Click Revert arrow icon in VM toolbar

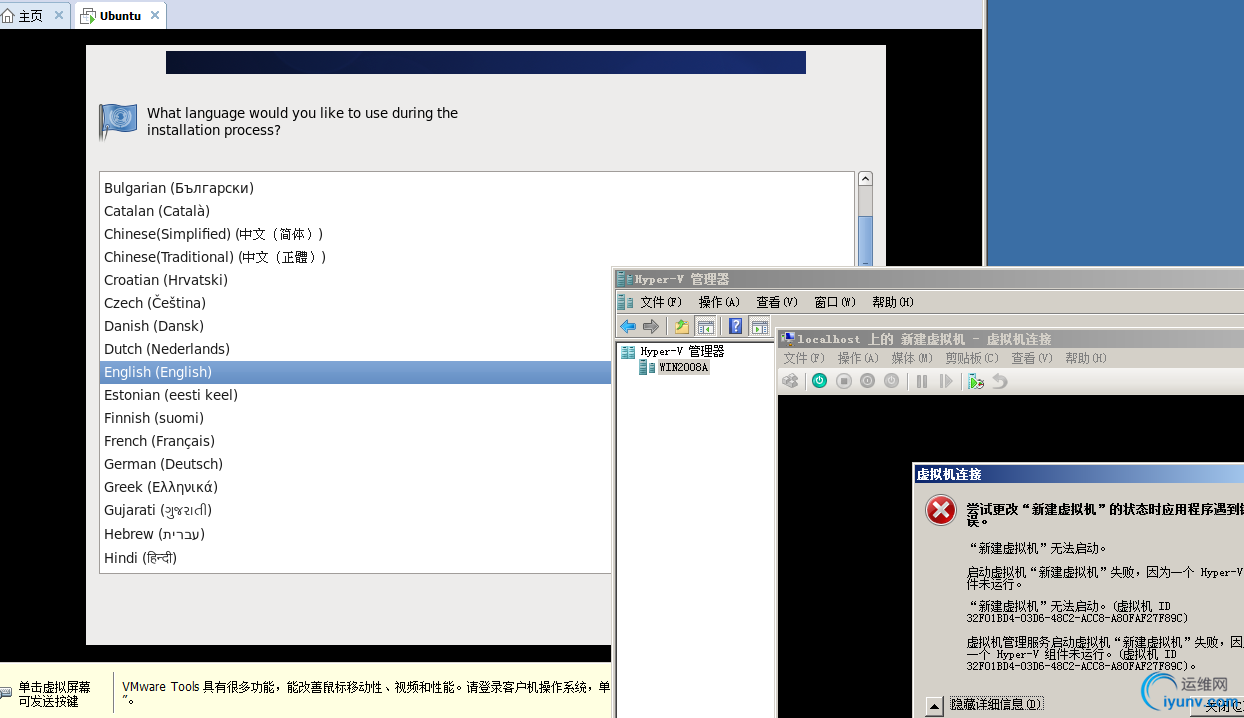(999, 381)
